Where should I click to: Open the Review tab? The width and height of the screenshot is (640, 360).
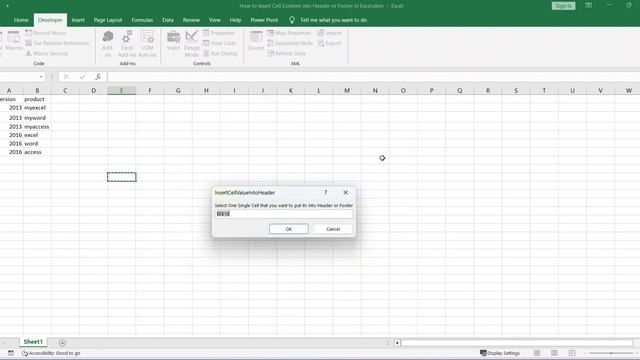point(191,20)
